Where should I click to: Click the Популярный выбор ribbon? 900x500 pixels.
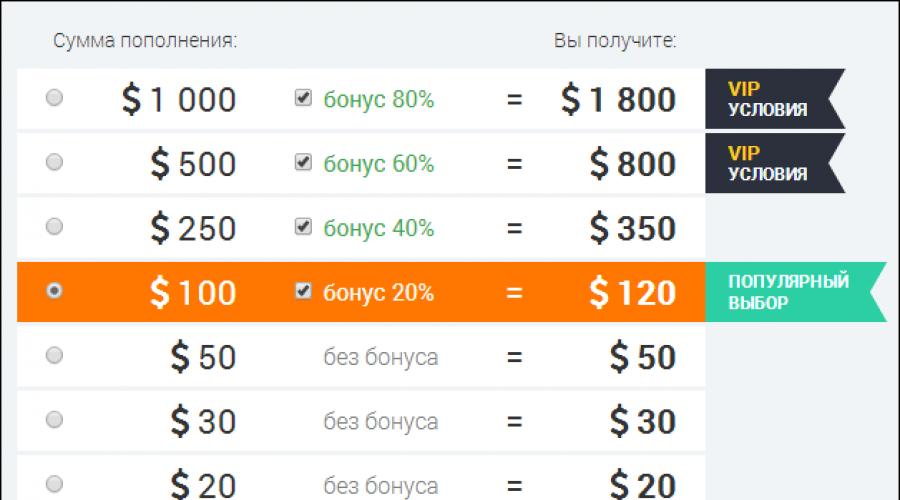(790, 292)
